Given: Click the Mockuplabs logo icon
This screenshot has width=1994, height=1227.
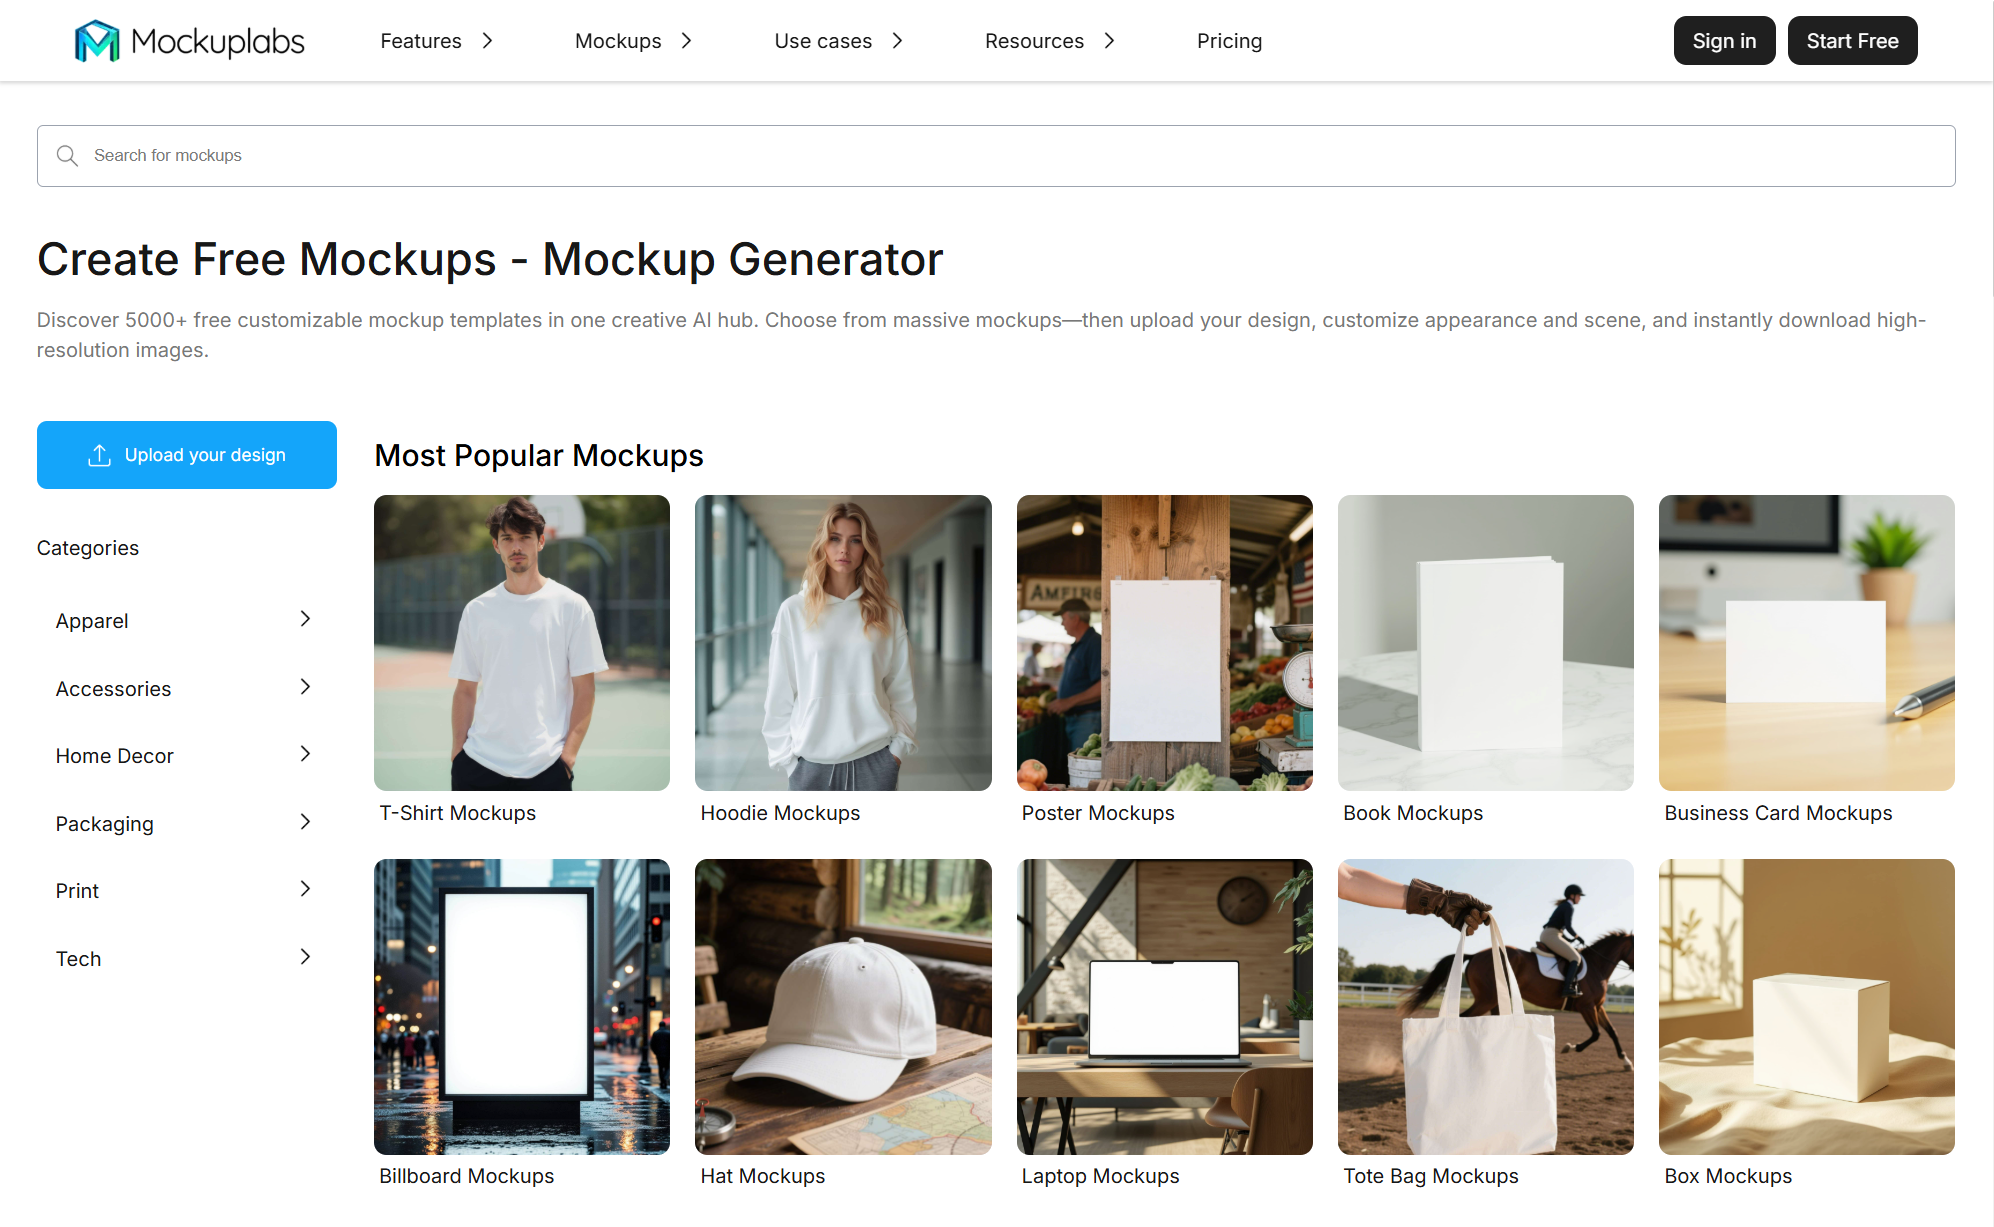Looking at the screenshot, I should (x=97, y=41).
